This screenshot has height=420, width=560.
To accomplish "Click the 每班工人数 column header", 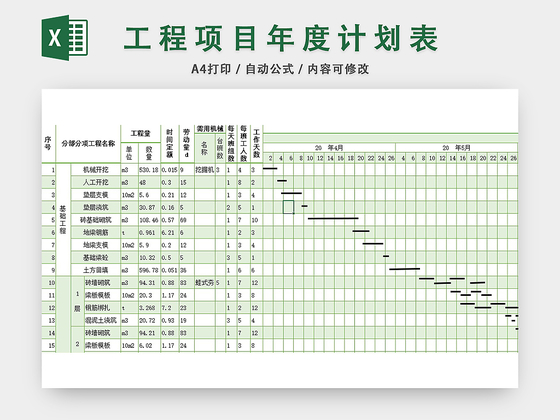I will (x=244, y=144).
